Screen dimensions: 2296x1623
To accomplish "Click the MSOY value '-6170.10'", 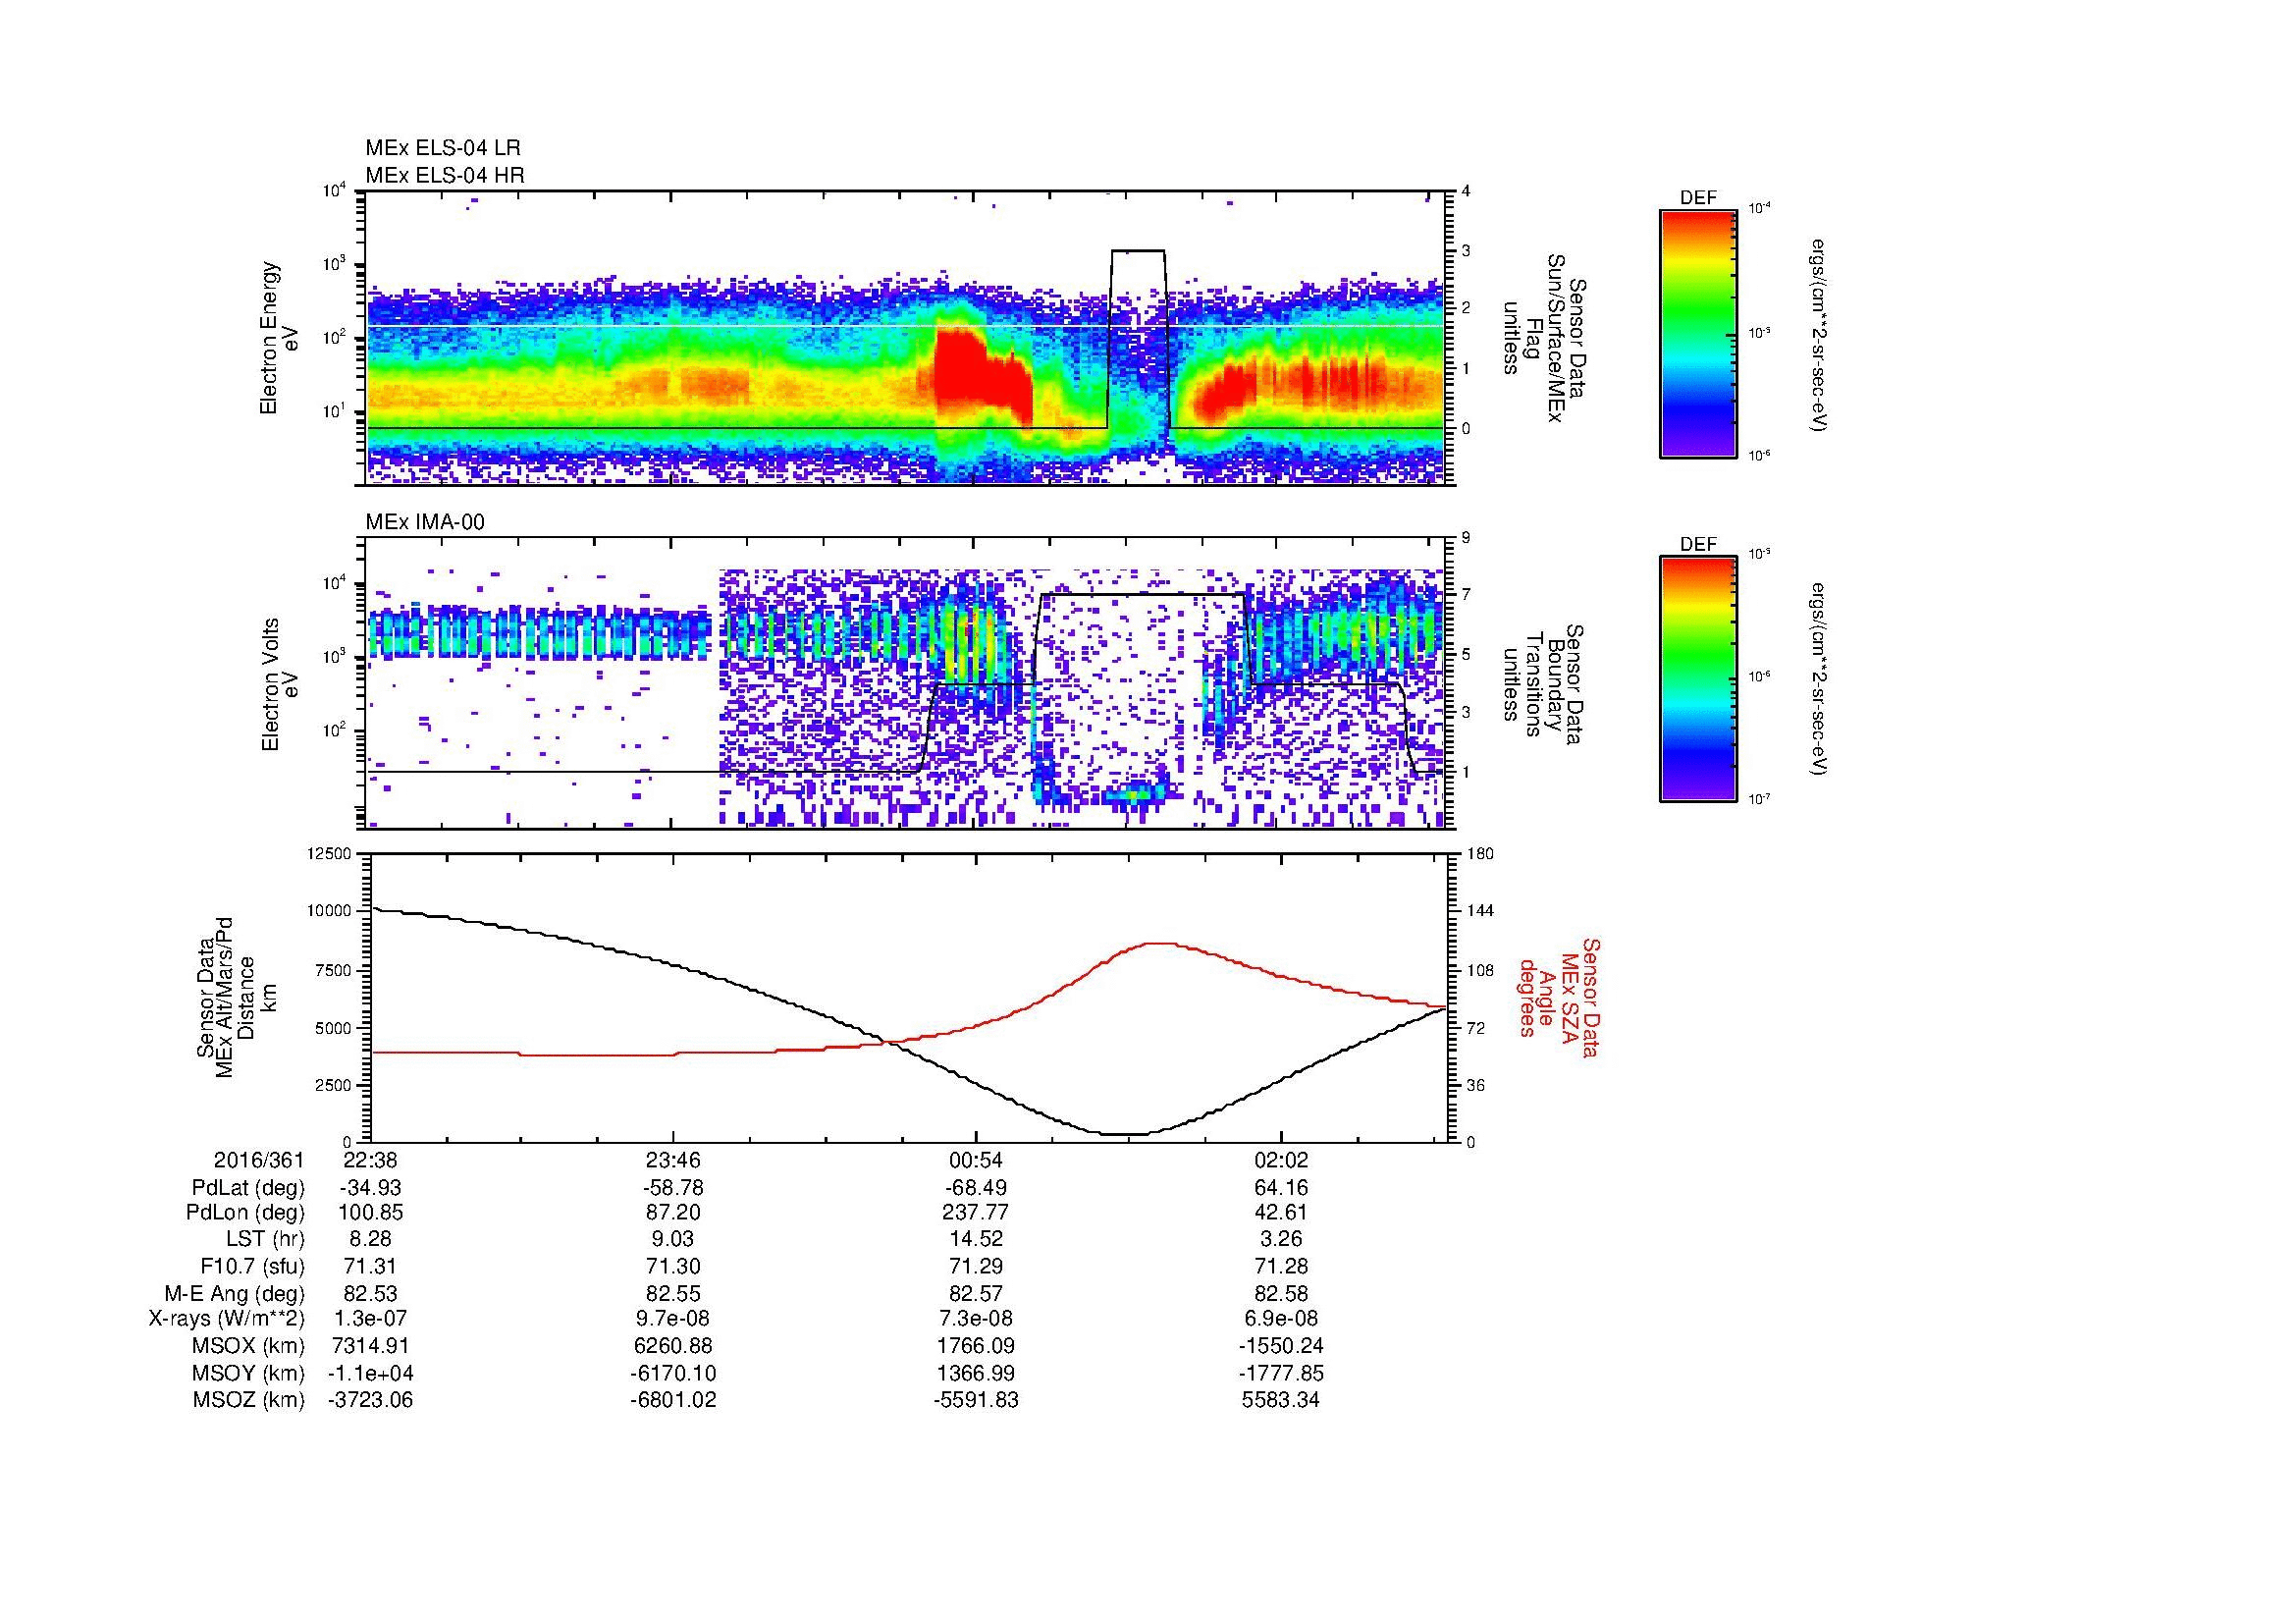I will click(x=673, y=1373).
